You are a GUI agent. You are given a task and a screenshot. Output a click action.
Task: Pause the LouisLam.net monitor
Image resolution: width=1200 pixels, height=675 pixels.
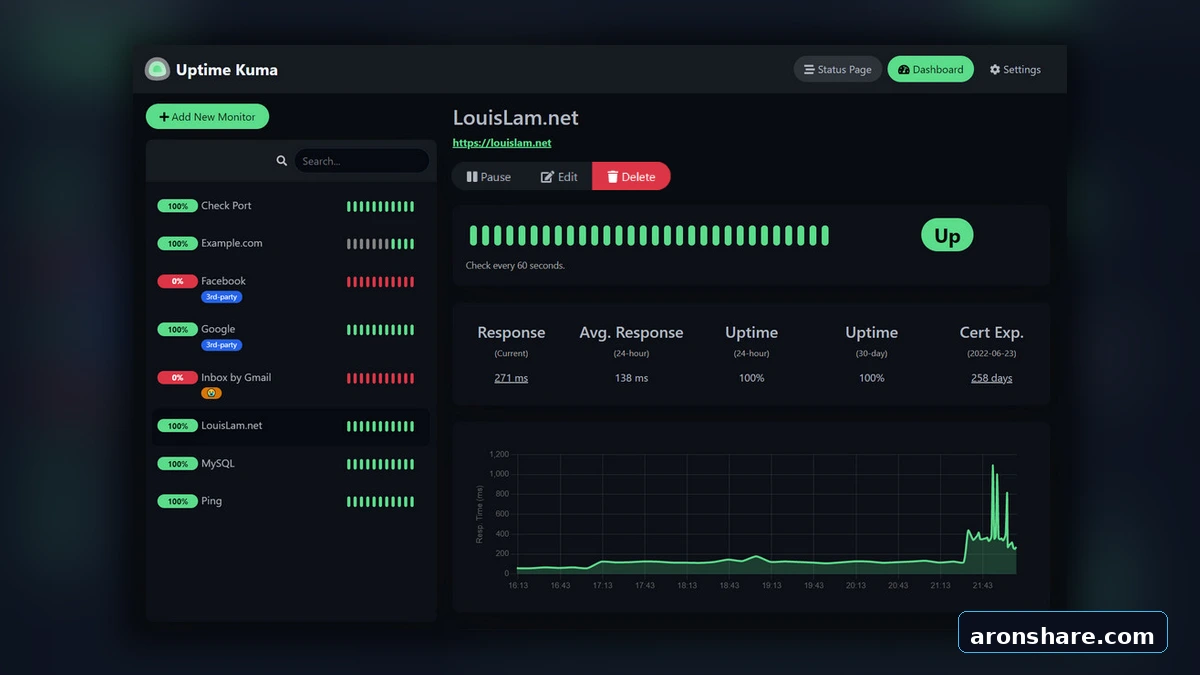click(488, 177)
